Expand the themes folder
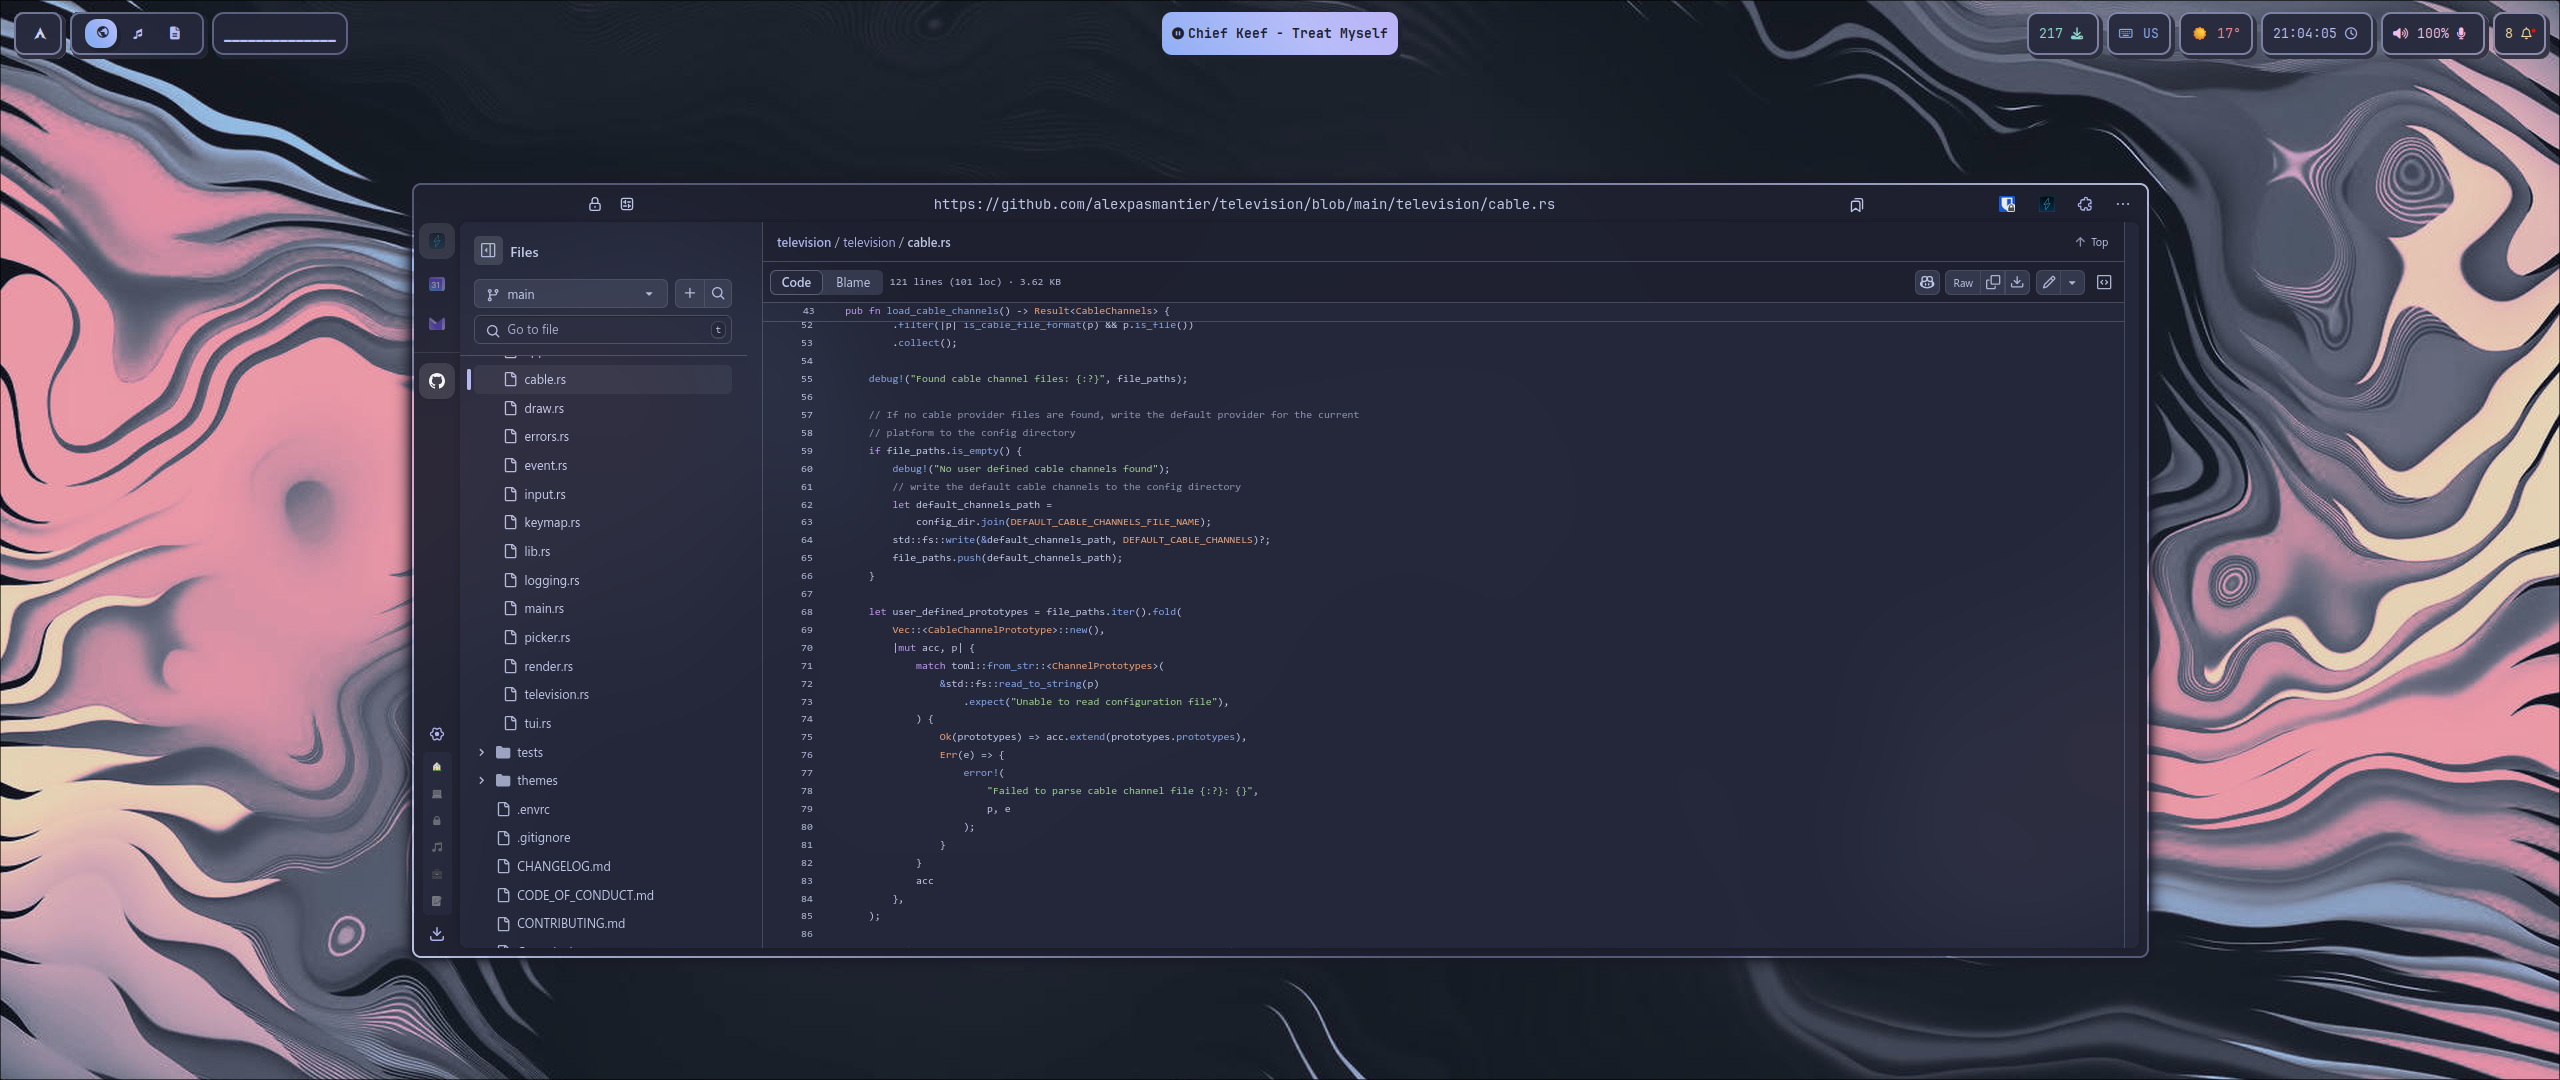This screenshot has height=1080, width=2560. (482, 781)
